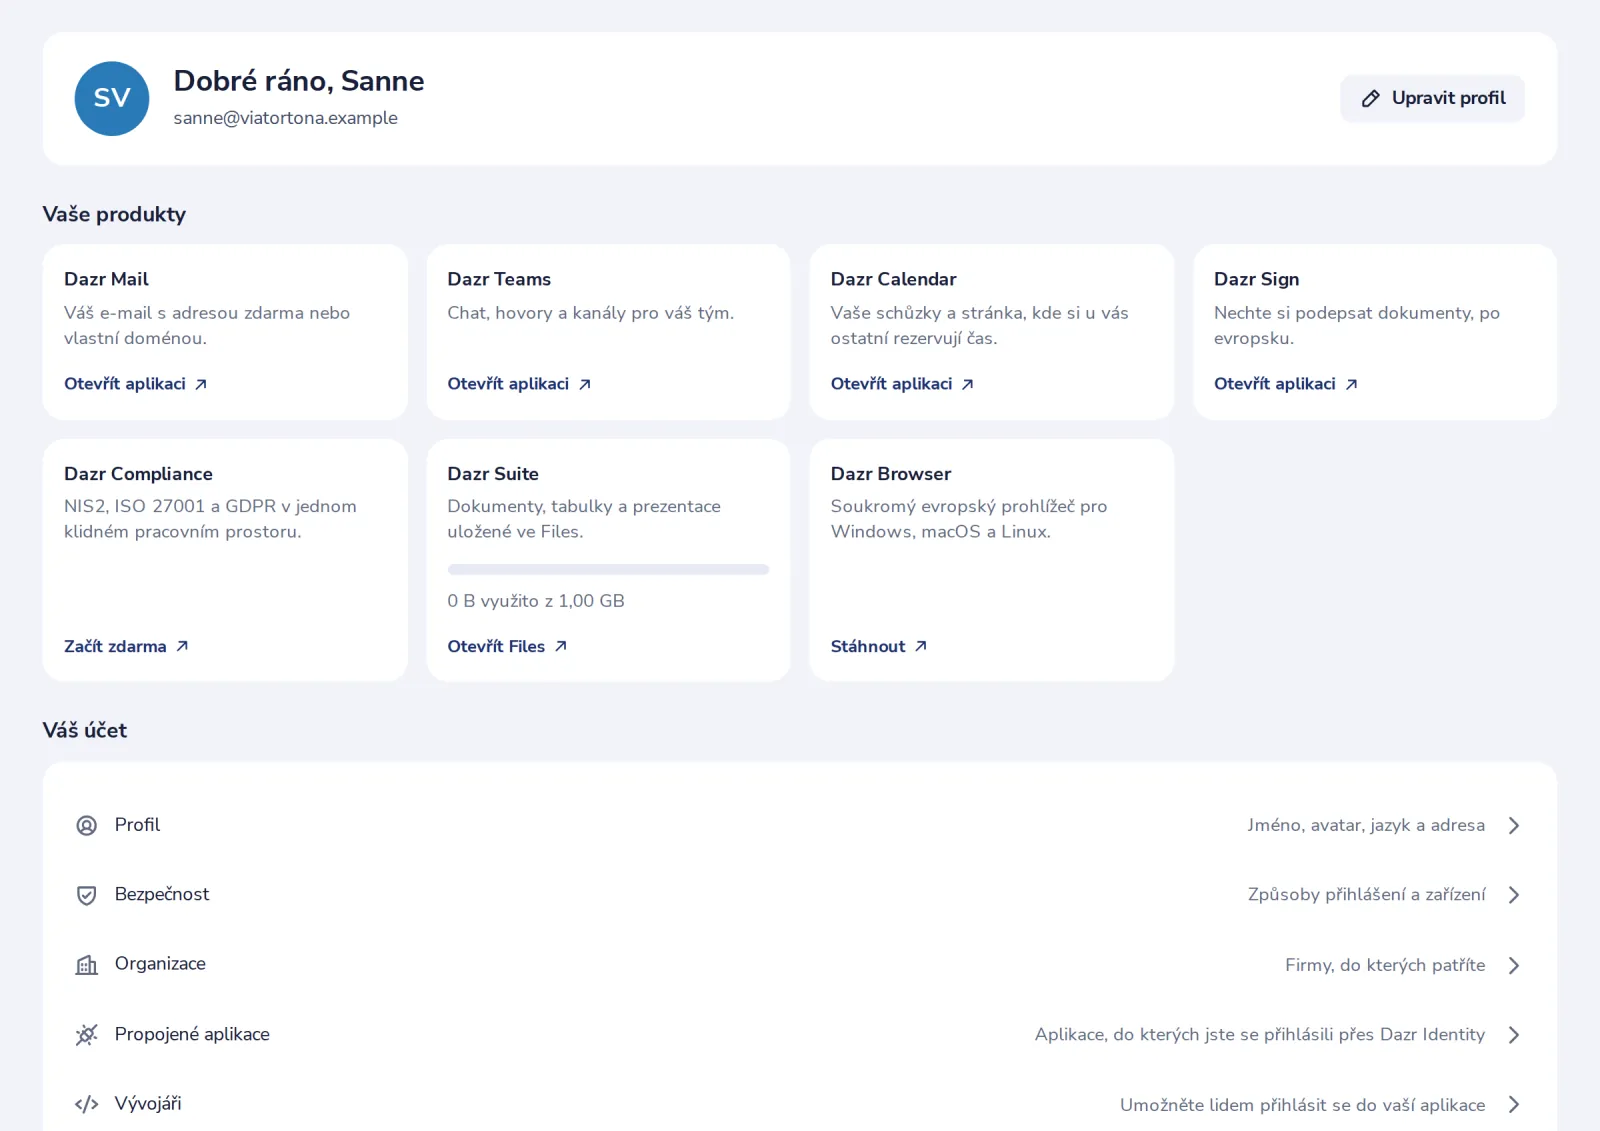Viewport: 1600px width, 1131px height.
Task: Click 'Jméno, avatar, jazyk a adresa' text
Action: tap(1366, 825)
